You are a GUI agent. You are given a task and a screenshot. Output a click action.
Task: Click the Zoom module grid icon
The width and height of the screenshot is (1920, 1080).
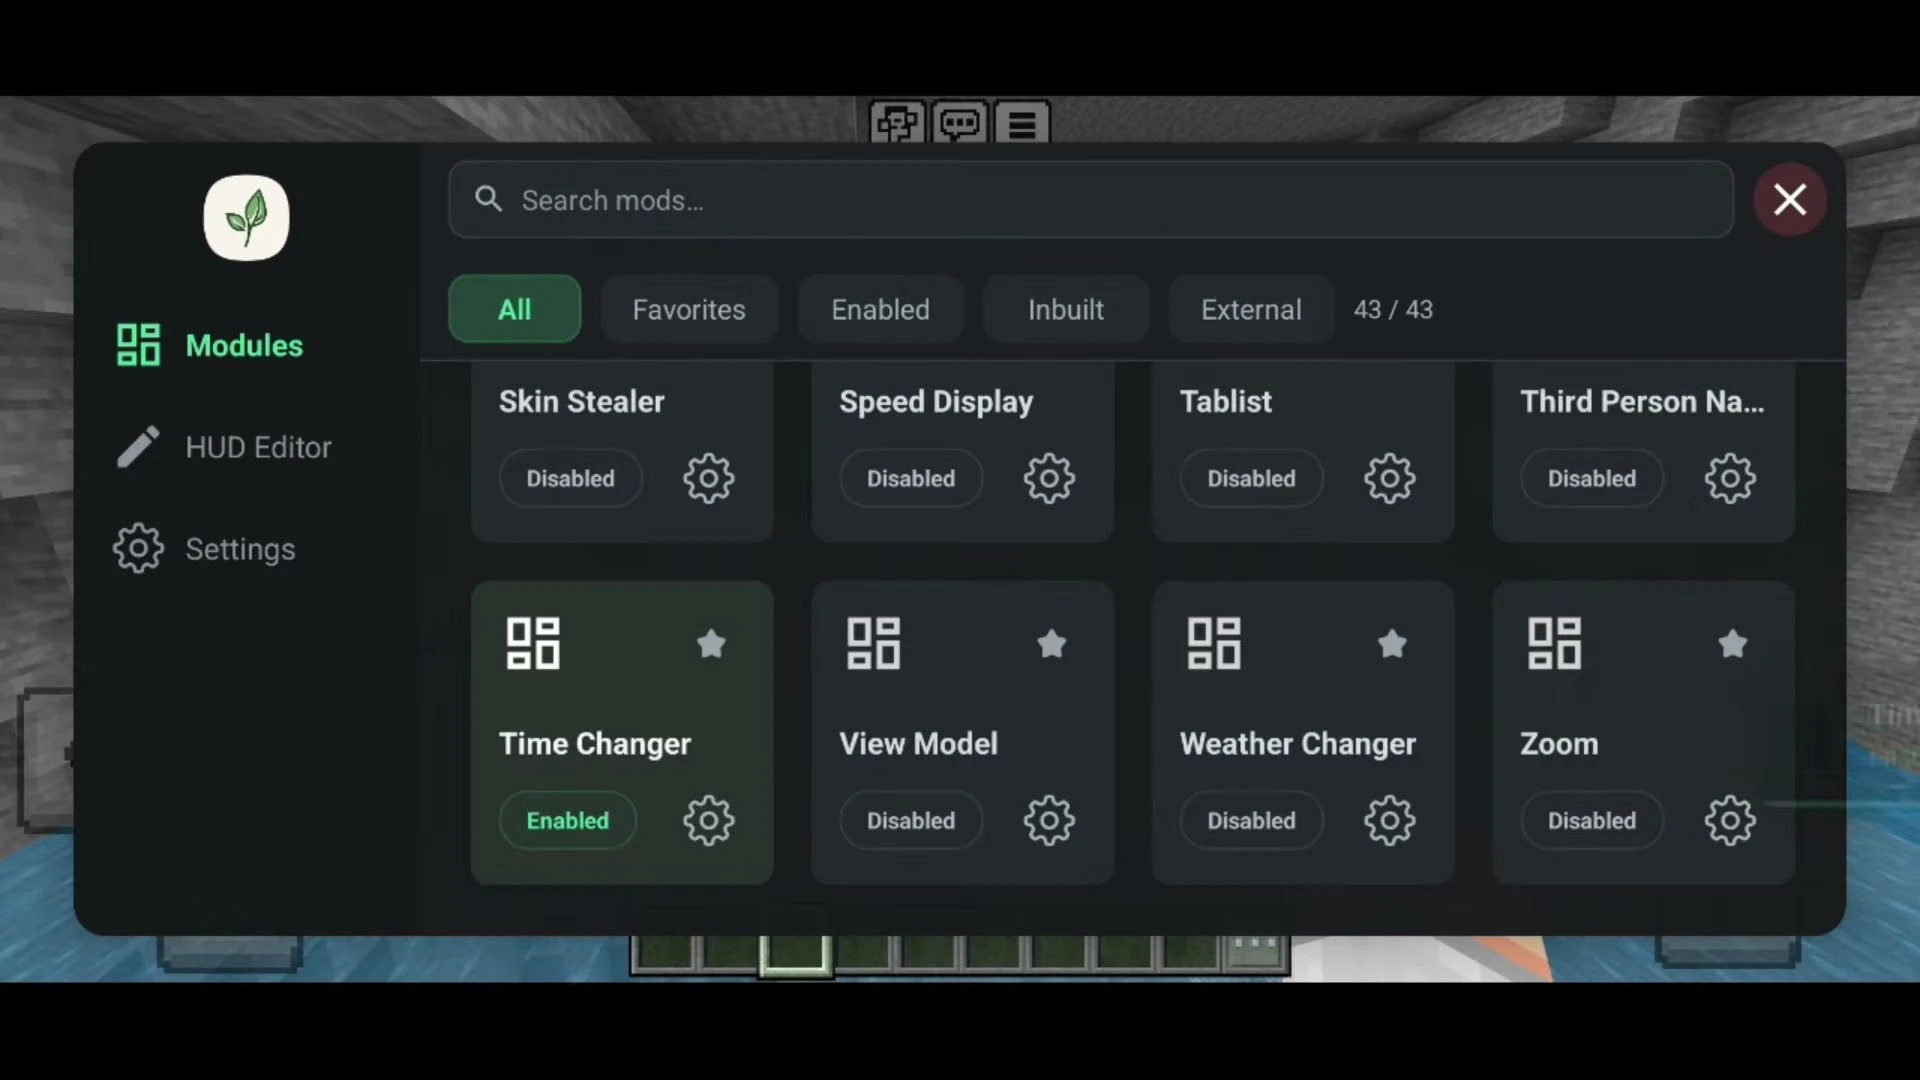tap(1555, 643)
